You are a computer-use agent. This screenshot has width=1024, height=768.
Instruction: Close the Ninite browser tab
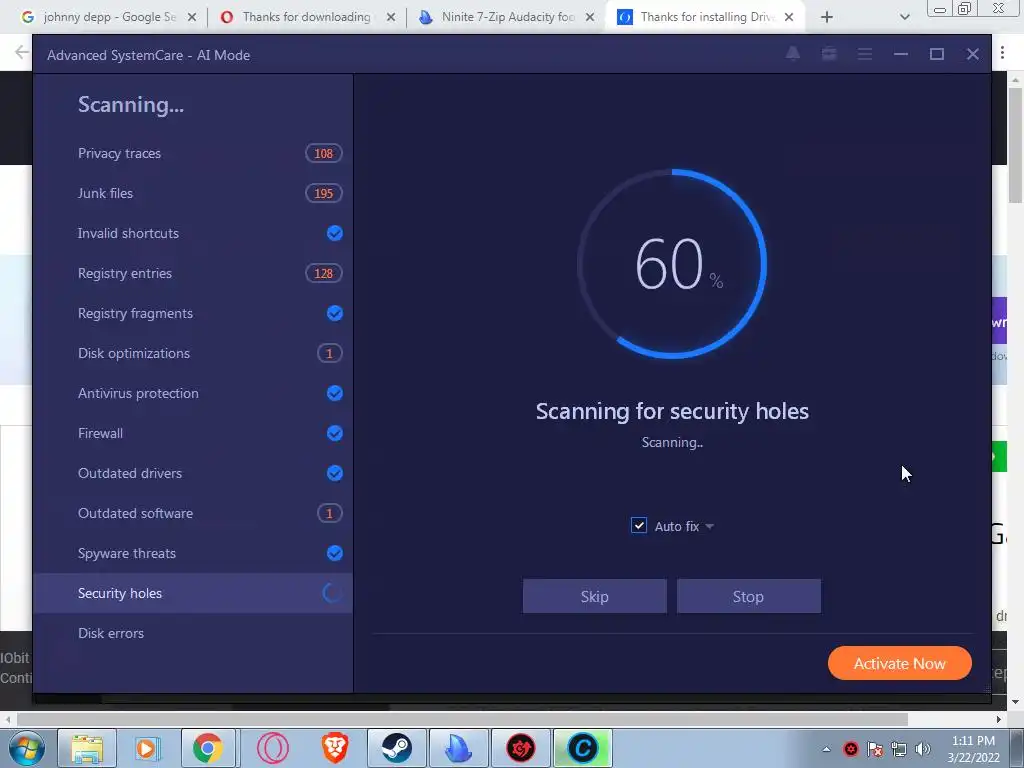(x=590, y=18)
